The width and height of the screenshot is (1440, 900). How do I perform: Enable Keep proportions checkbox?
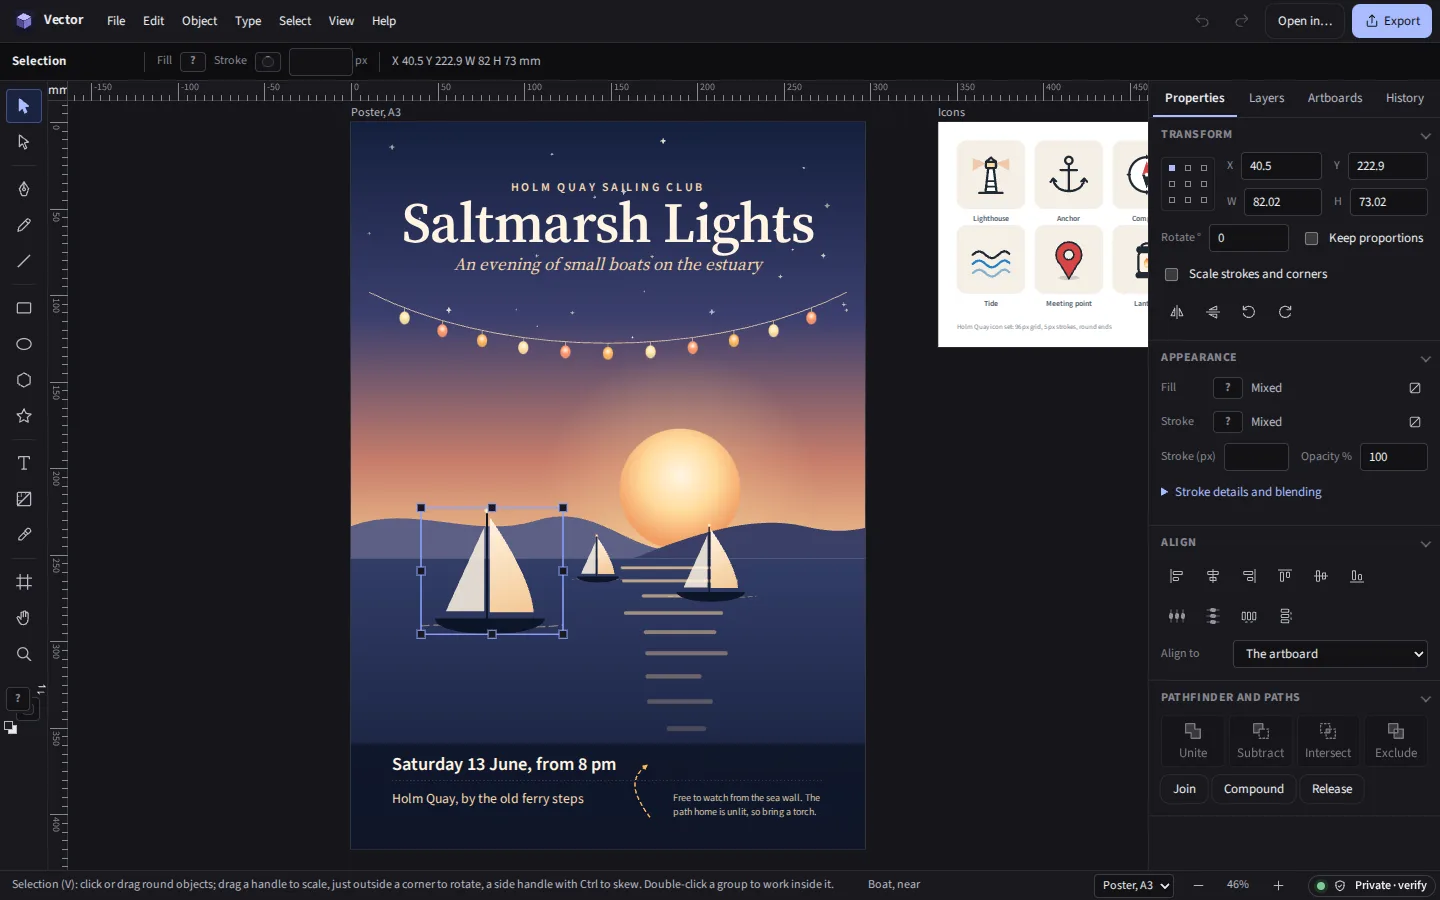1311,238
